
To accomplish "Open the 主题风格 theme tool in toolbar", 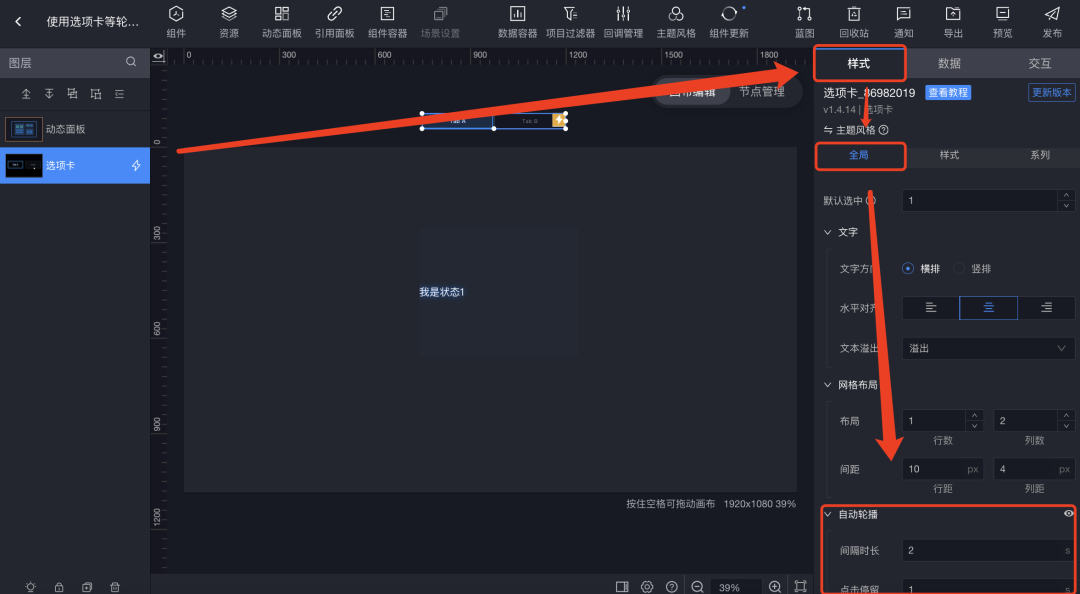I will point(676,21).
